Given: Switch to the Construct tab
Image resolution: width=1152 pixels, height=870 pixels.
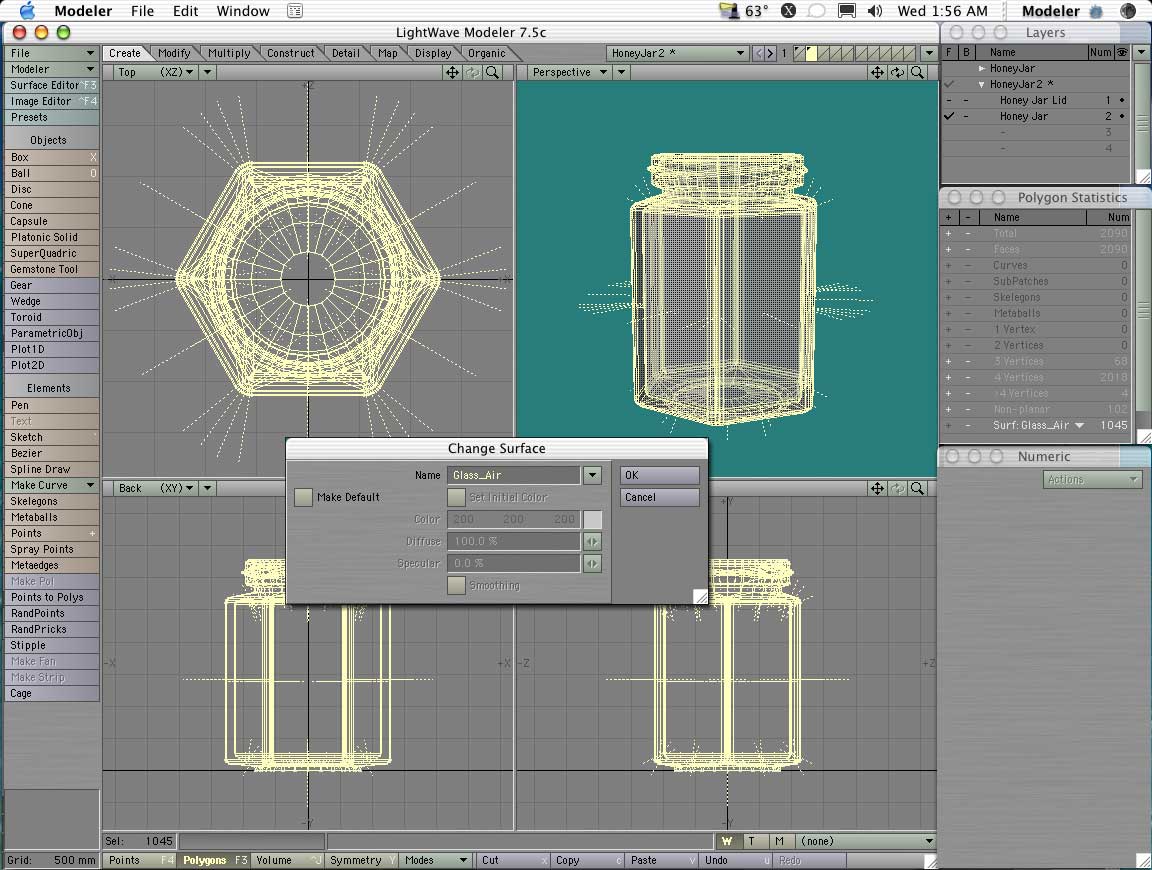Looking at the screenshot, I should (290, 53).
